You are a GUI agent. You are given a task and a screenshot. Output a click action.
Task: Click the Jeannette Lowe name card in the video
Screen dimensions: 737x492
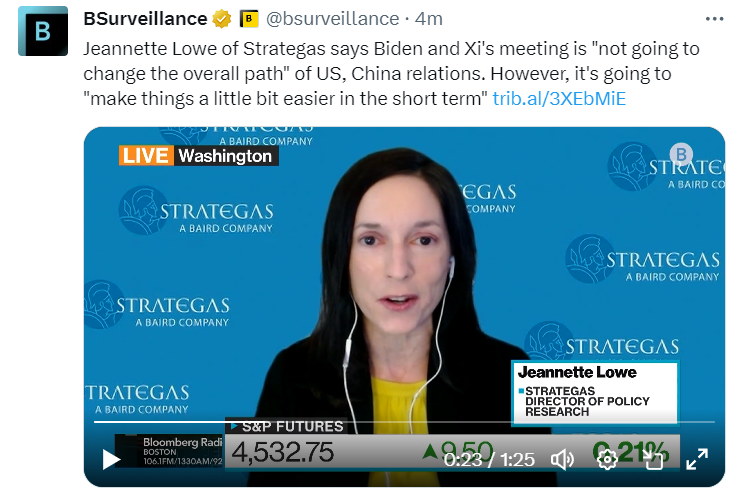595,393
